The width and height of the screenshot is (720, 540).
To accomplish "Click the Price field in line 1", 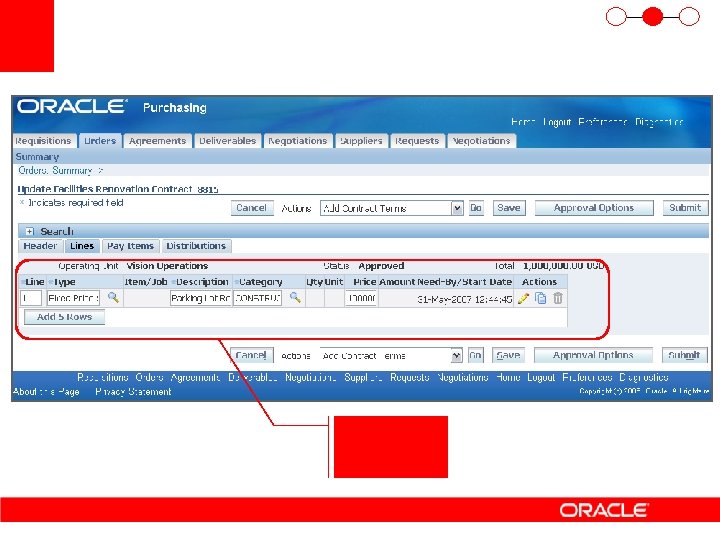I will [361, 298].
